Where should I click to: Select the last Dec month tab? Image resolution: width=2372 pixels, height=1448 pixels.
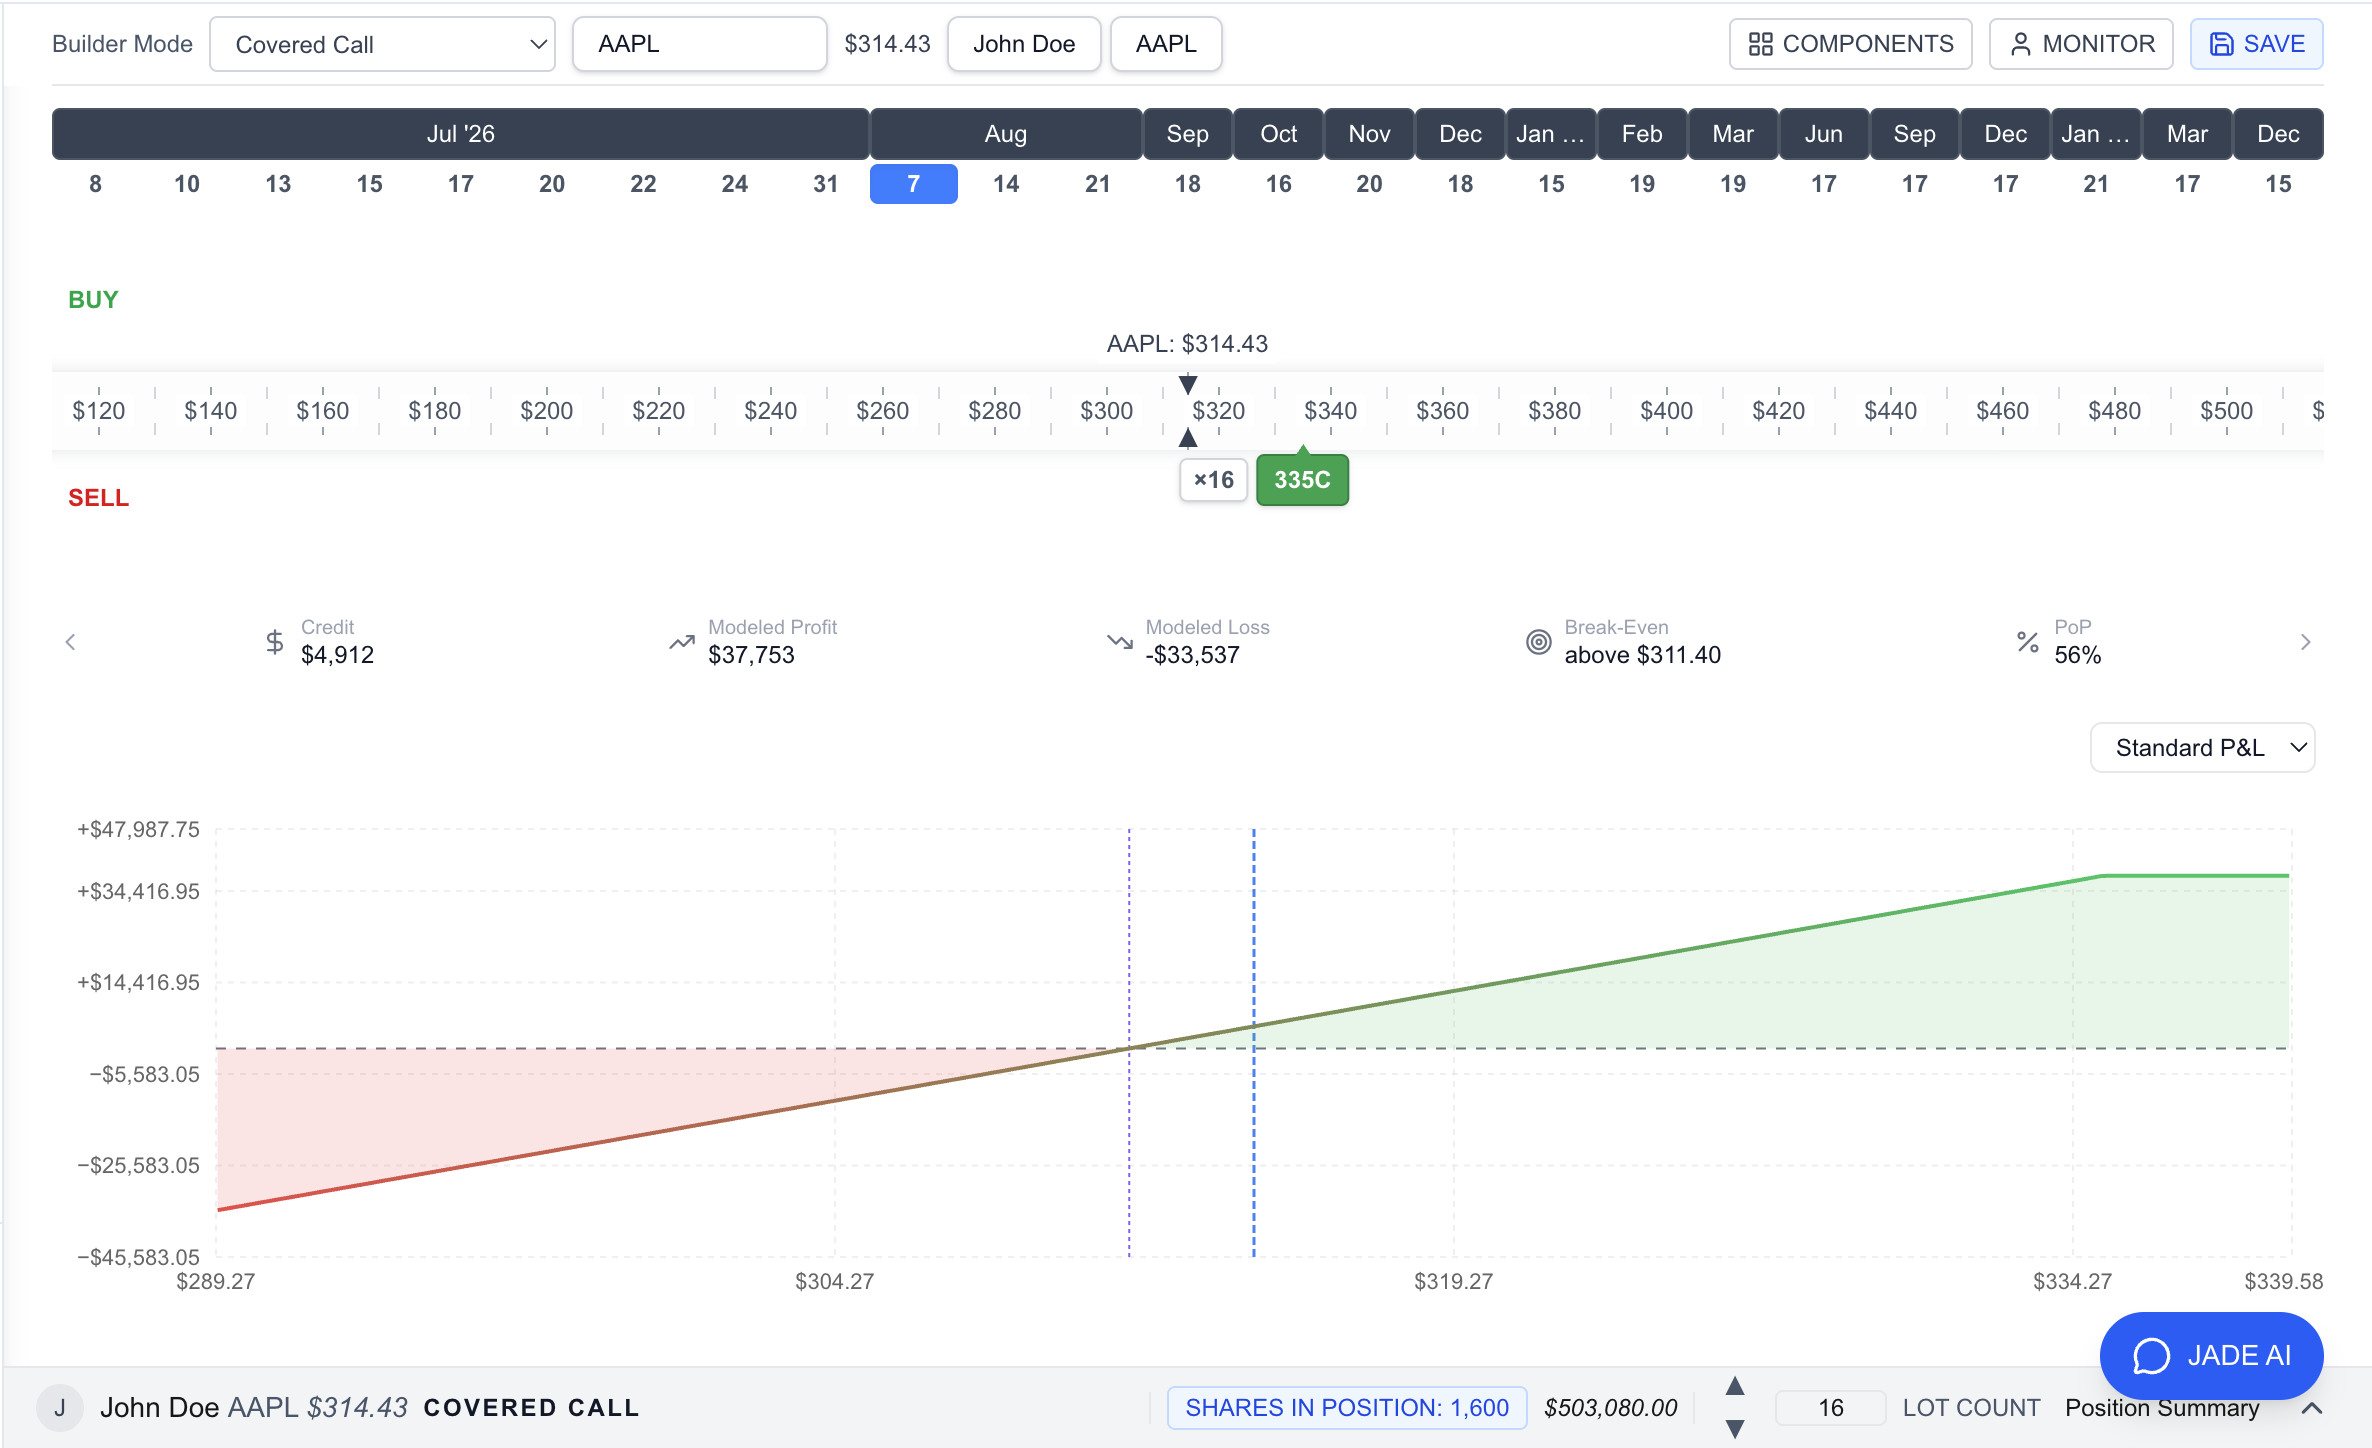pyautogui.click(x=2278, y=134)
